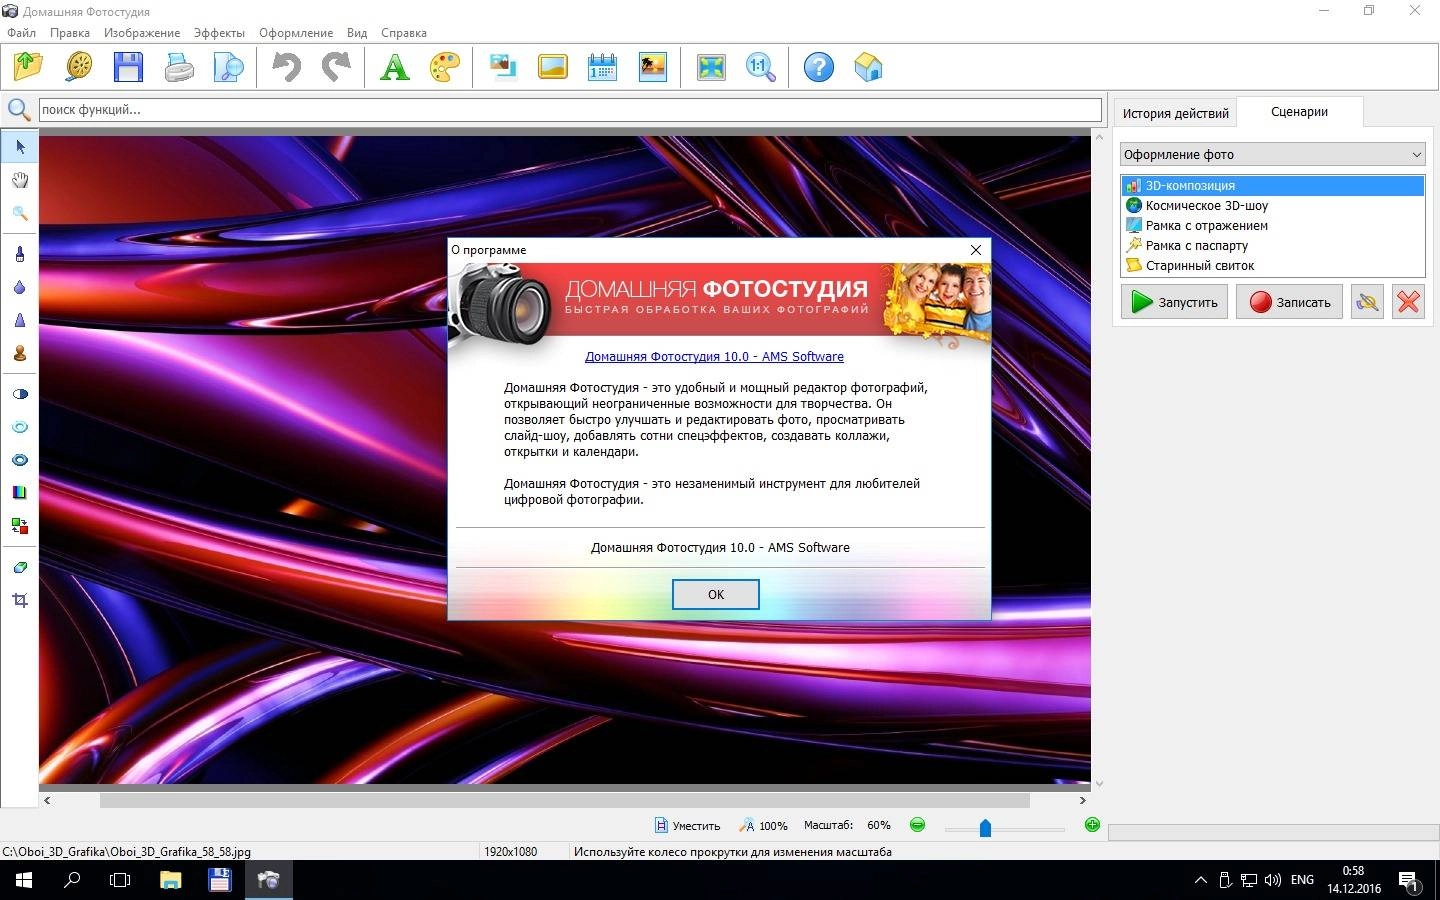Click the photo montage layers icon
The height and width of the screenshot is (900, 1440).
tap(503, 67)
